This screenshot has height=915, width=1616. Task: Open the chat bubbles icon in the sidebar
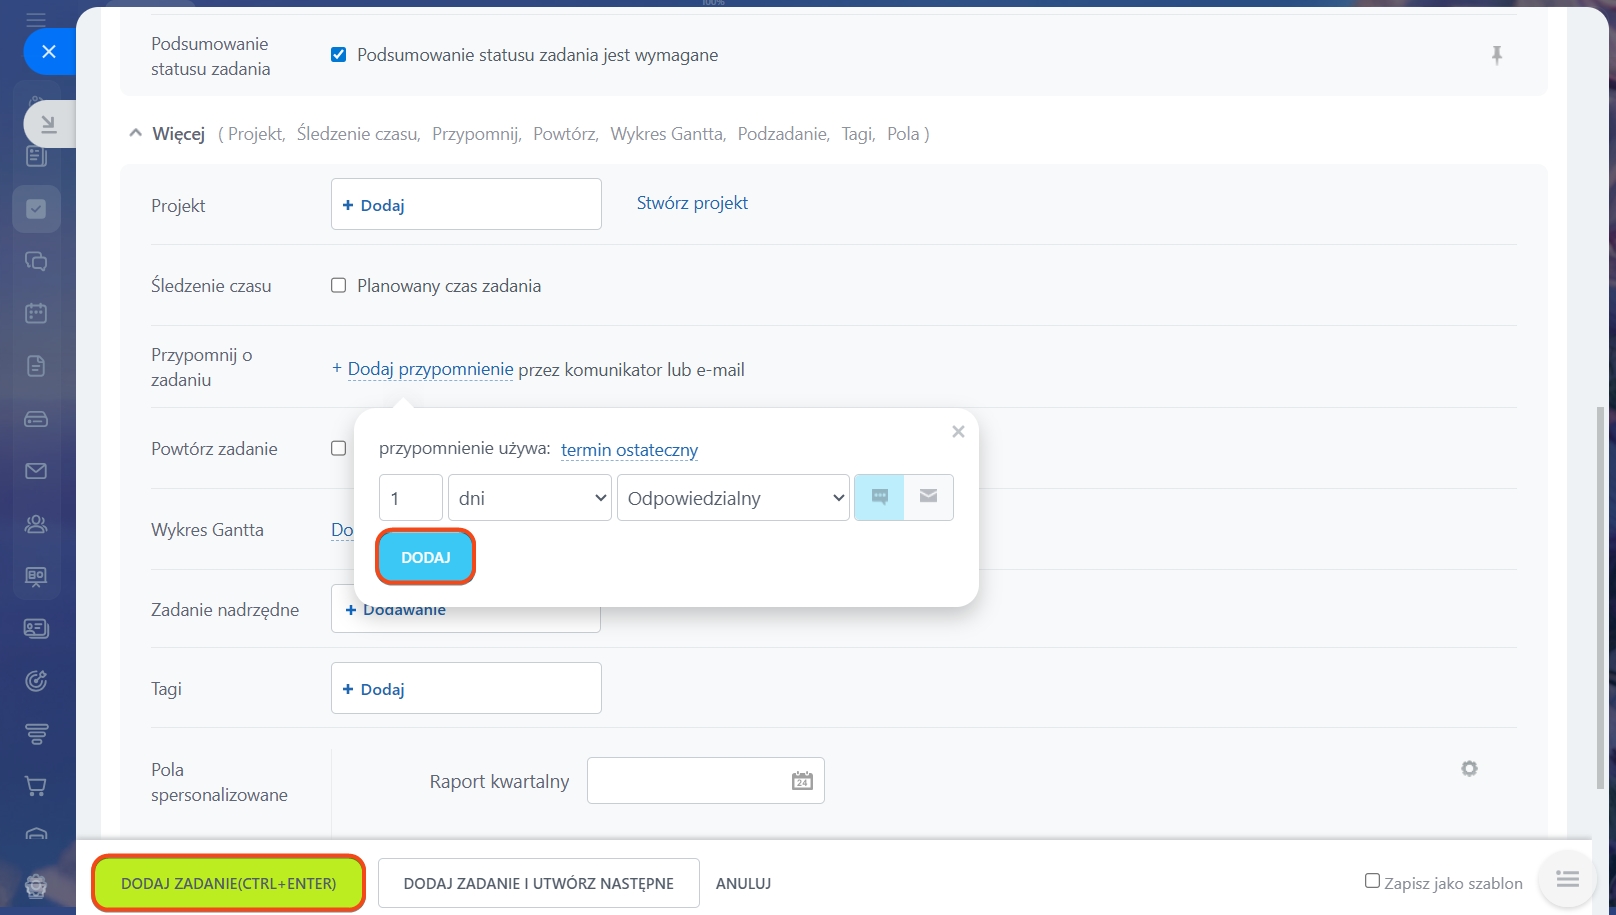point(36,261)
